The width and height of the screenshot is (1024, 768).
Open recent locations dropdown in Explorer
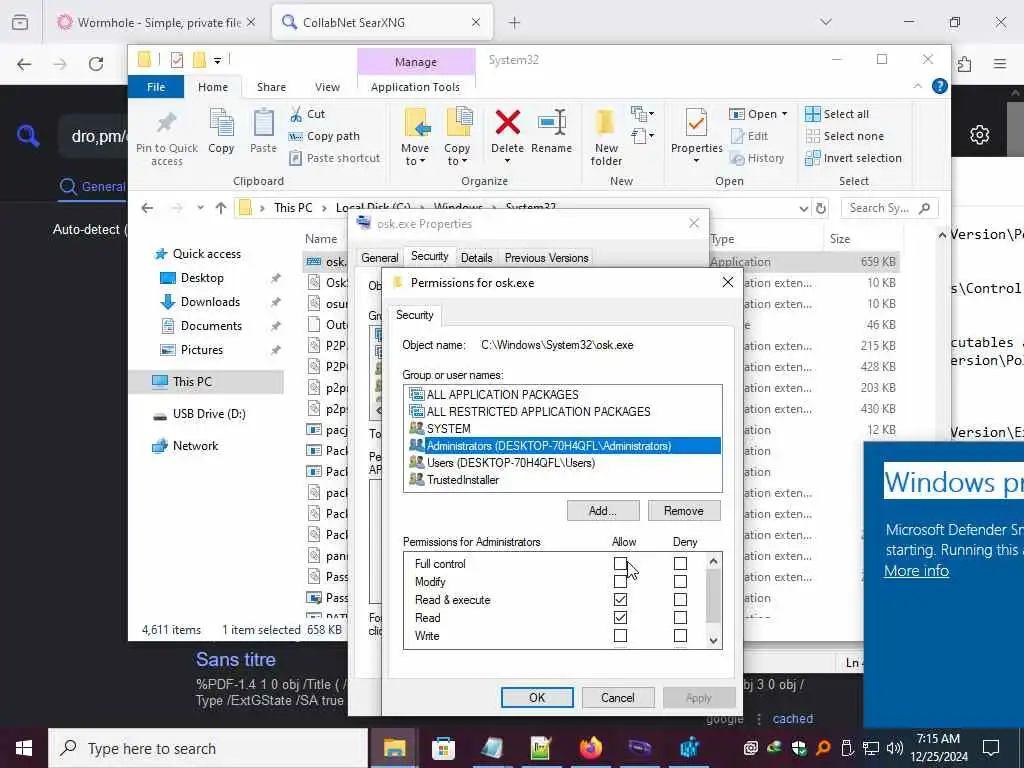pos(200,208)
